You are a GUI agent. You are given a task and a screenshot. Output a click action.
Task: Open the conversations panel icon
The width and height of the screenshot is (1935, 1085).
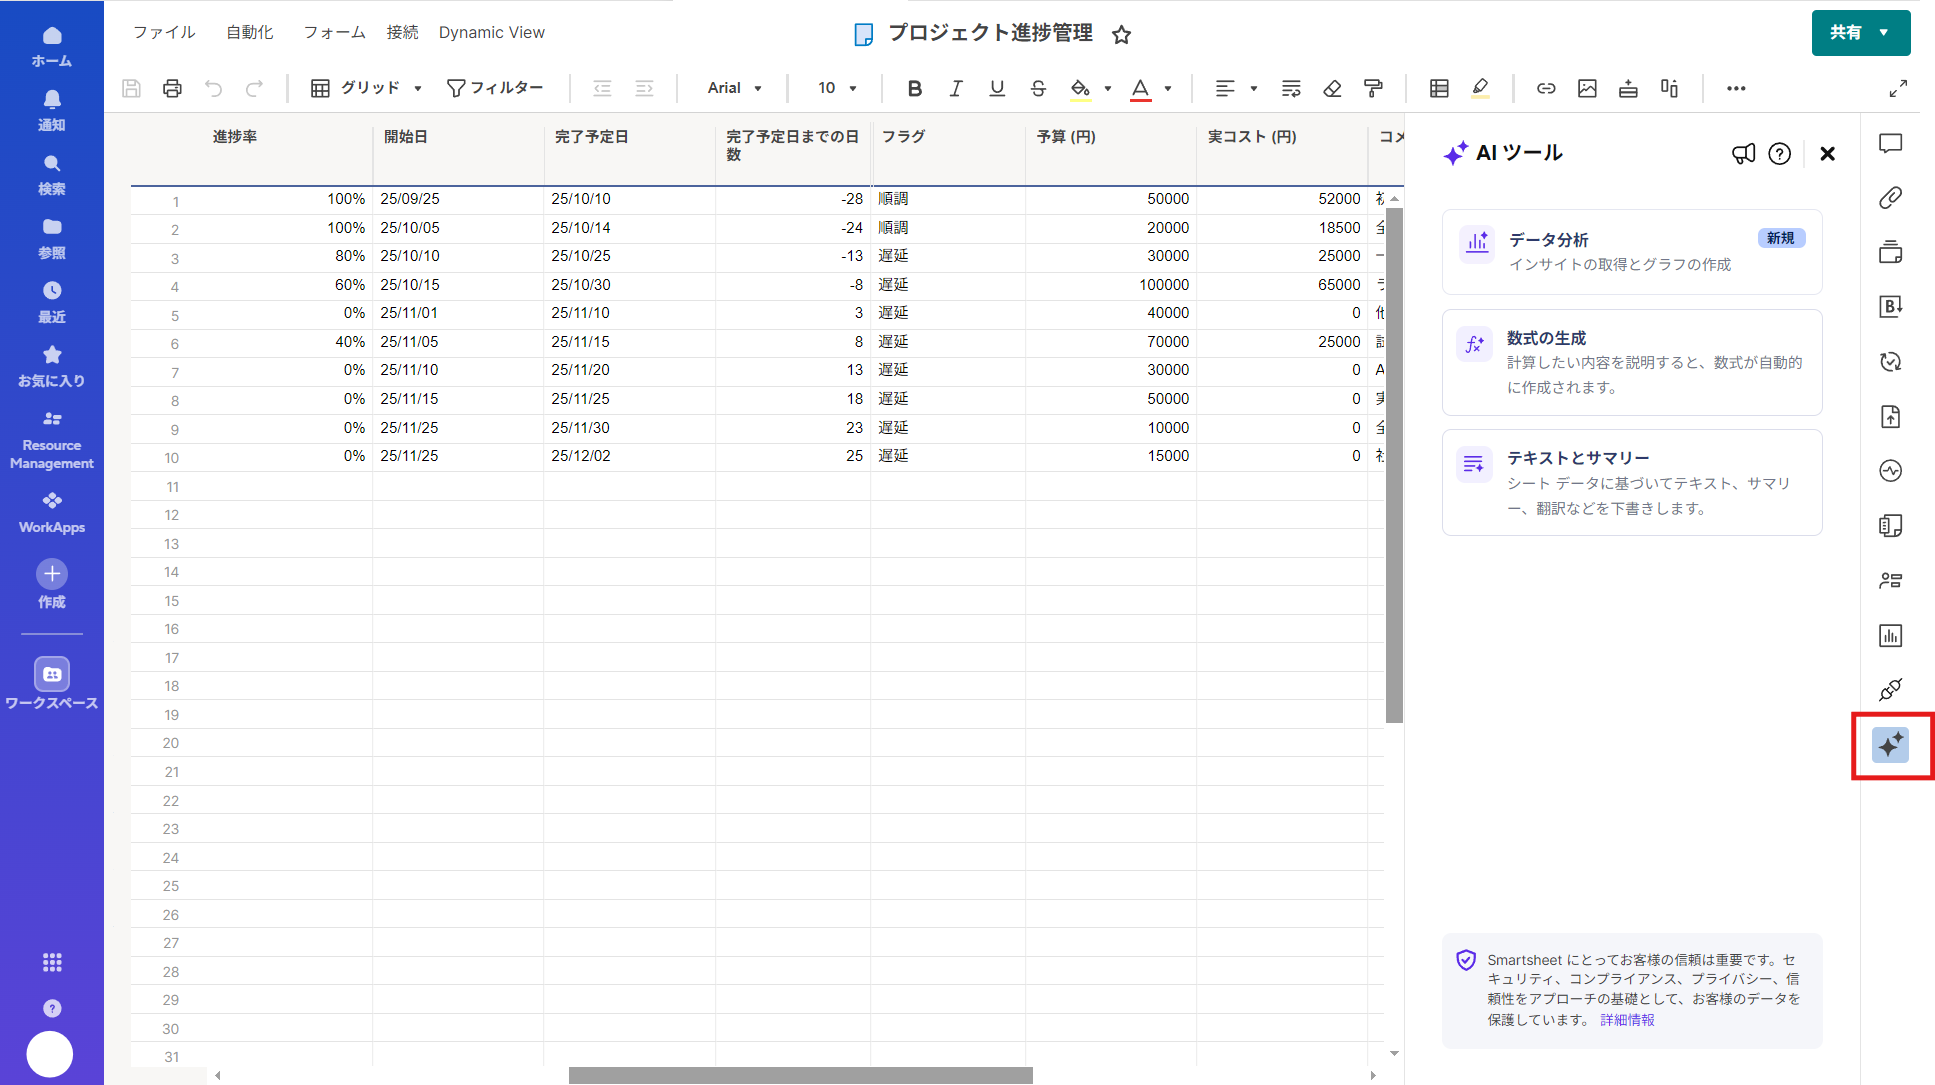(1890, 143)
